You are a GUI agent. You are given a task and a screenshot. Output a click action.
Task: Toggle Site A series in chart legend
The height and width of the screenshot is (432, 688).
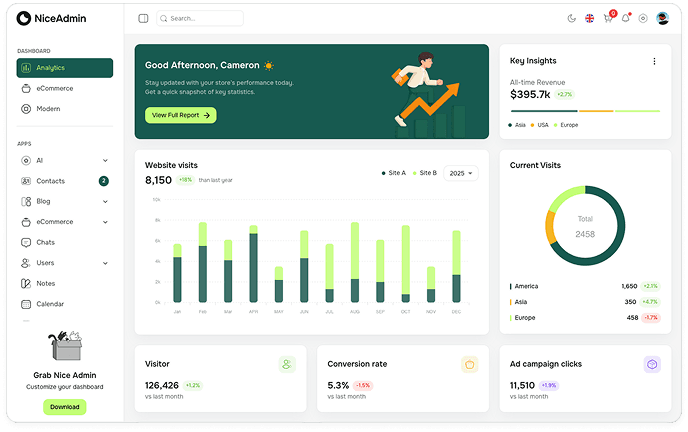click(394, 173)
